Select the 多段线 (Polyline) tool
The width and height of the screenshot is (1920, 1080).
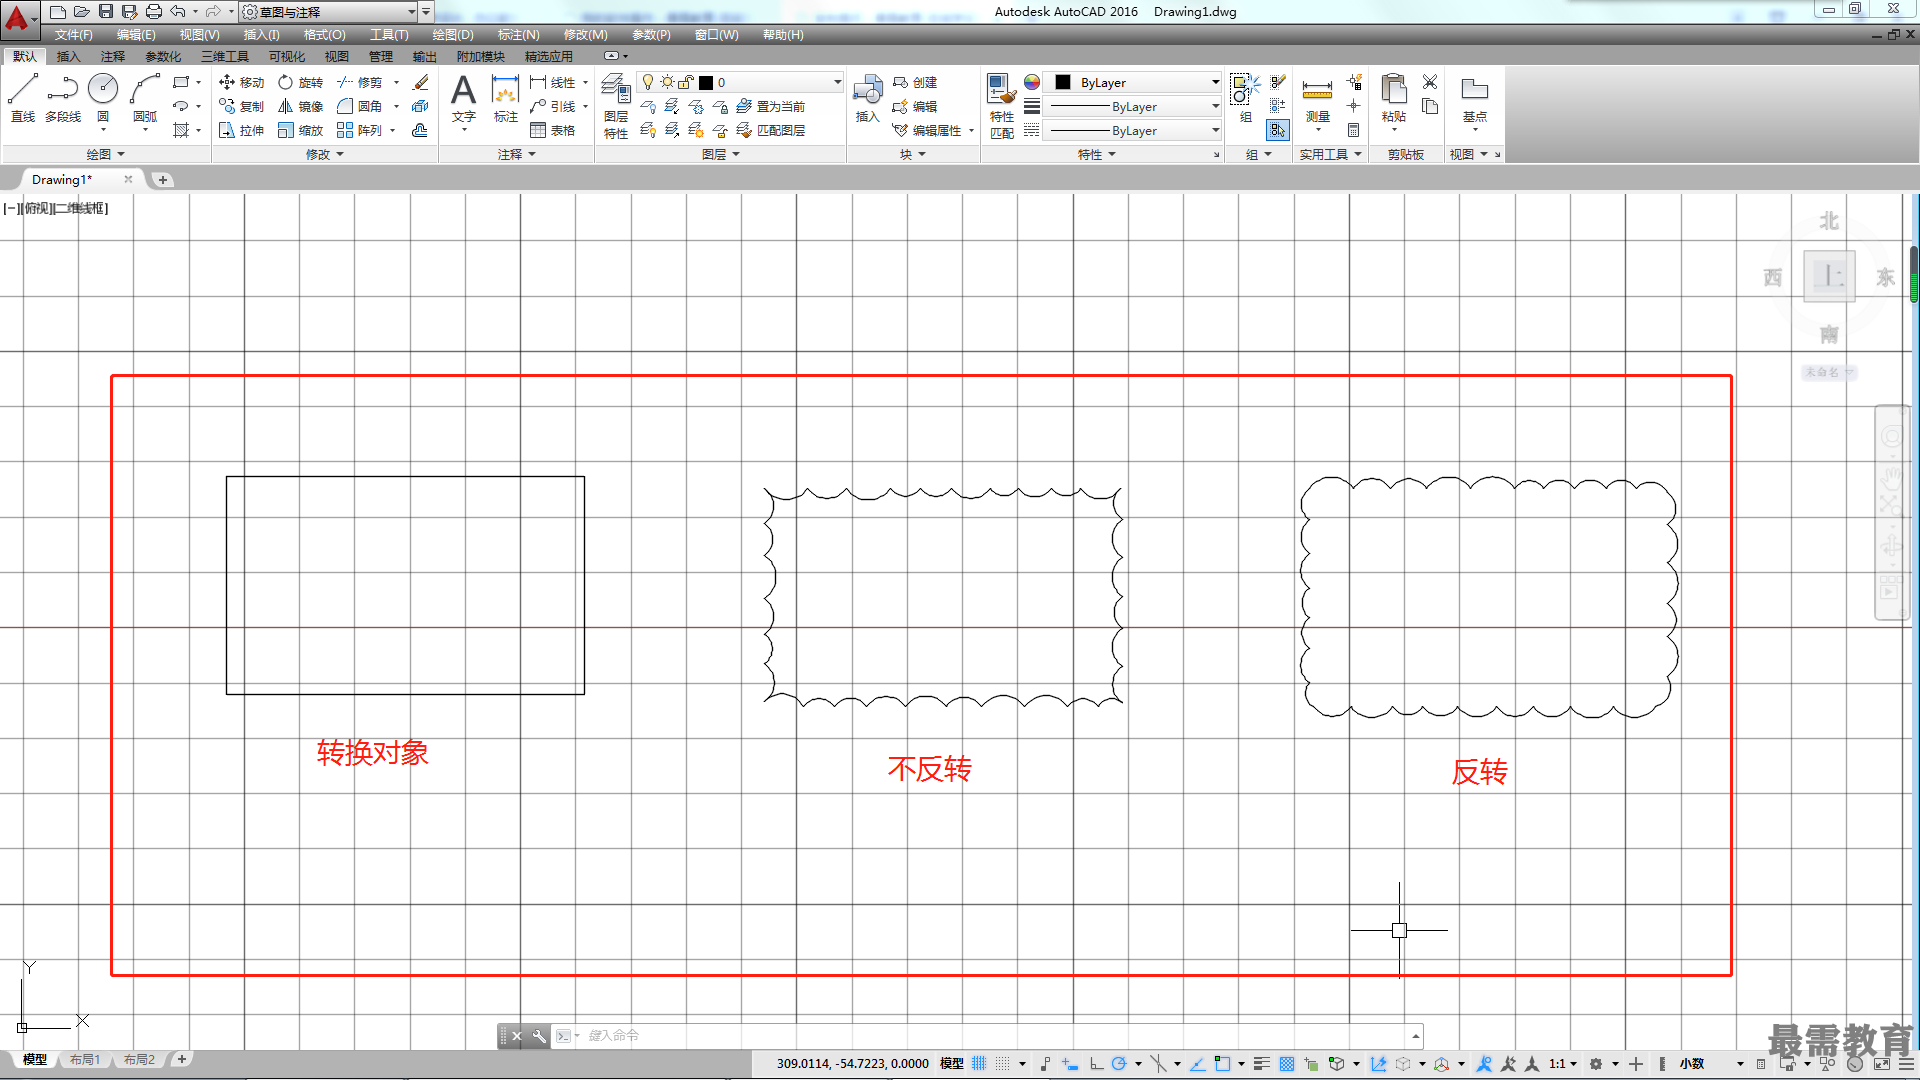(63, 98)
